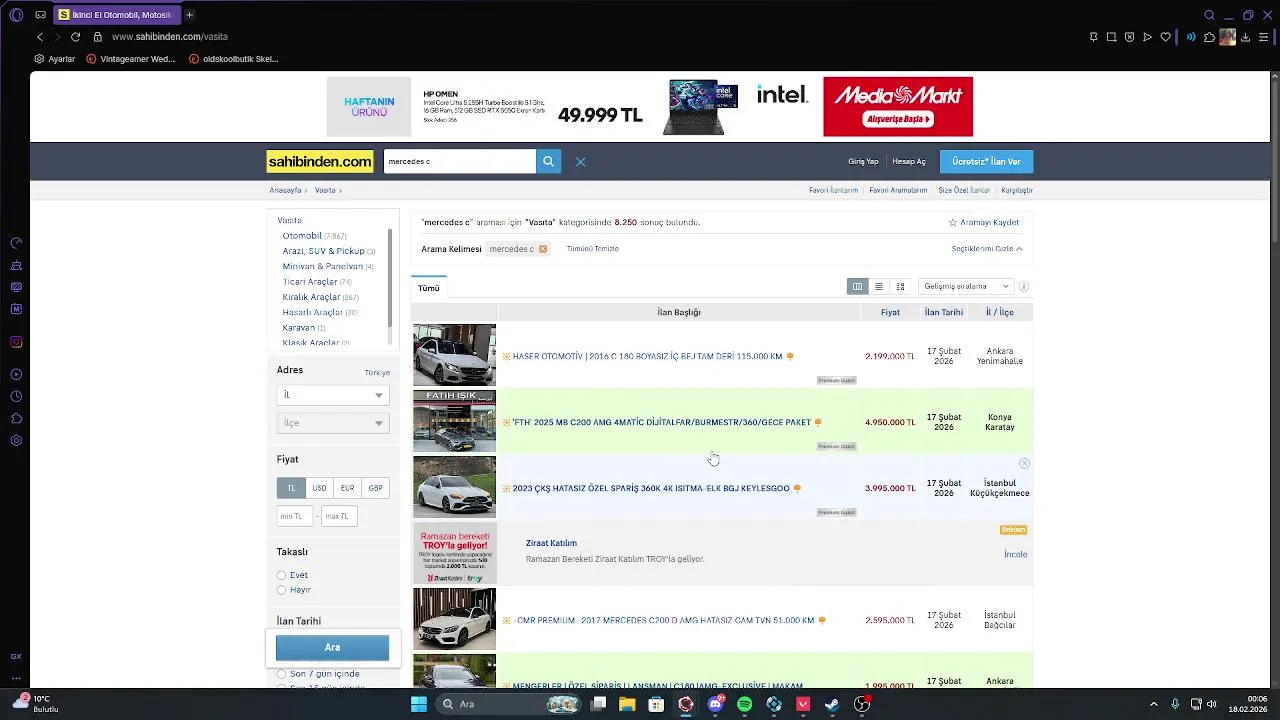Click 'Anasayfa' breadcrumb
The image size is (1280, 720).
pyautogui.click(x=285, y=190)
